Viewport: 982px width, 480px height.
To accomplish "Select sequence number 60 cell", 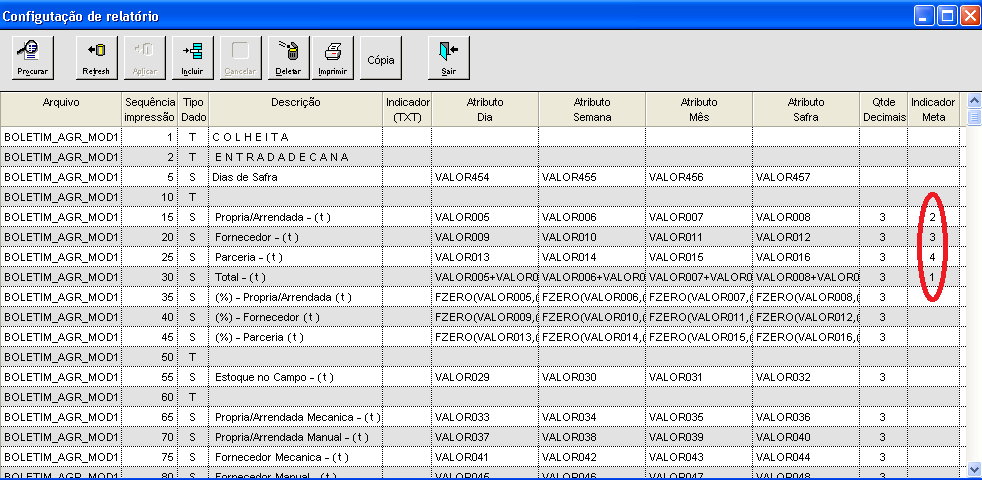I will click(x=150, y=397).
